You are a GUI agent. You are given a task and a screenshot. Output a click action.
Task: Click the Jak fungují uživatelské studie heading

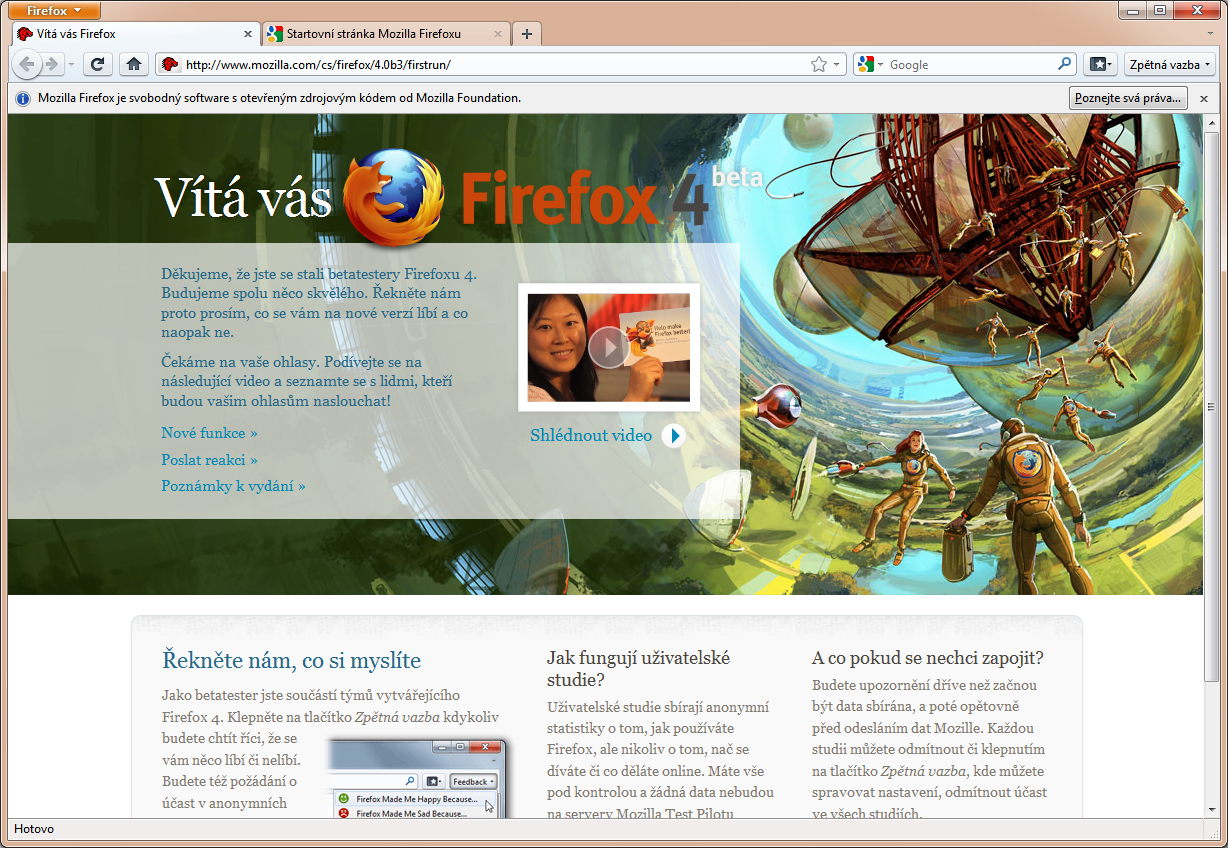(x=639, y=669)
